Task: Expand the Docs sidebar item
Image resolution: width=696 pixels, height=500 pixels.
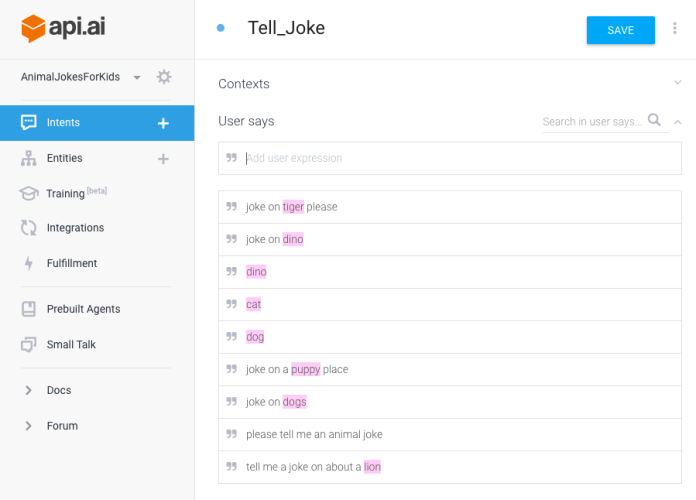Action: tap(28, 390)
